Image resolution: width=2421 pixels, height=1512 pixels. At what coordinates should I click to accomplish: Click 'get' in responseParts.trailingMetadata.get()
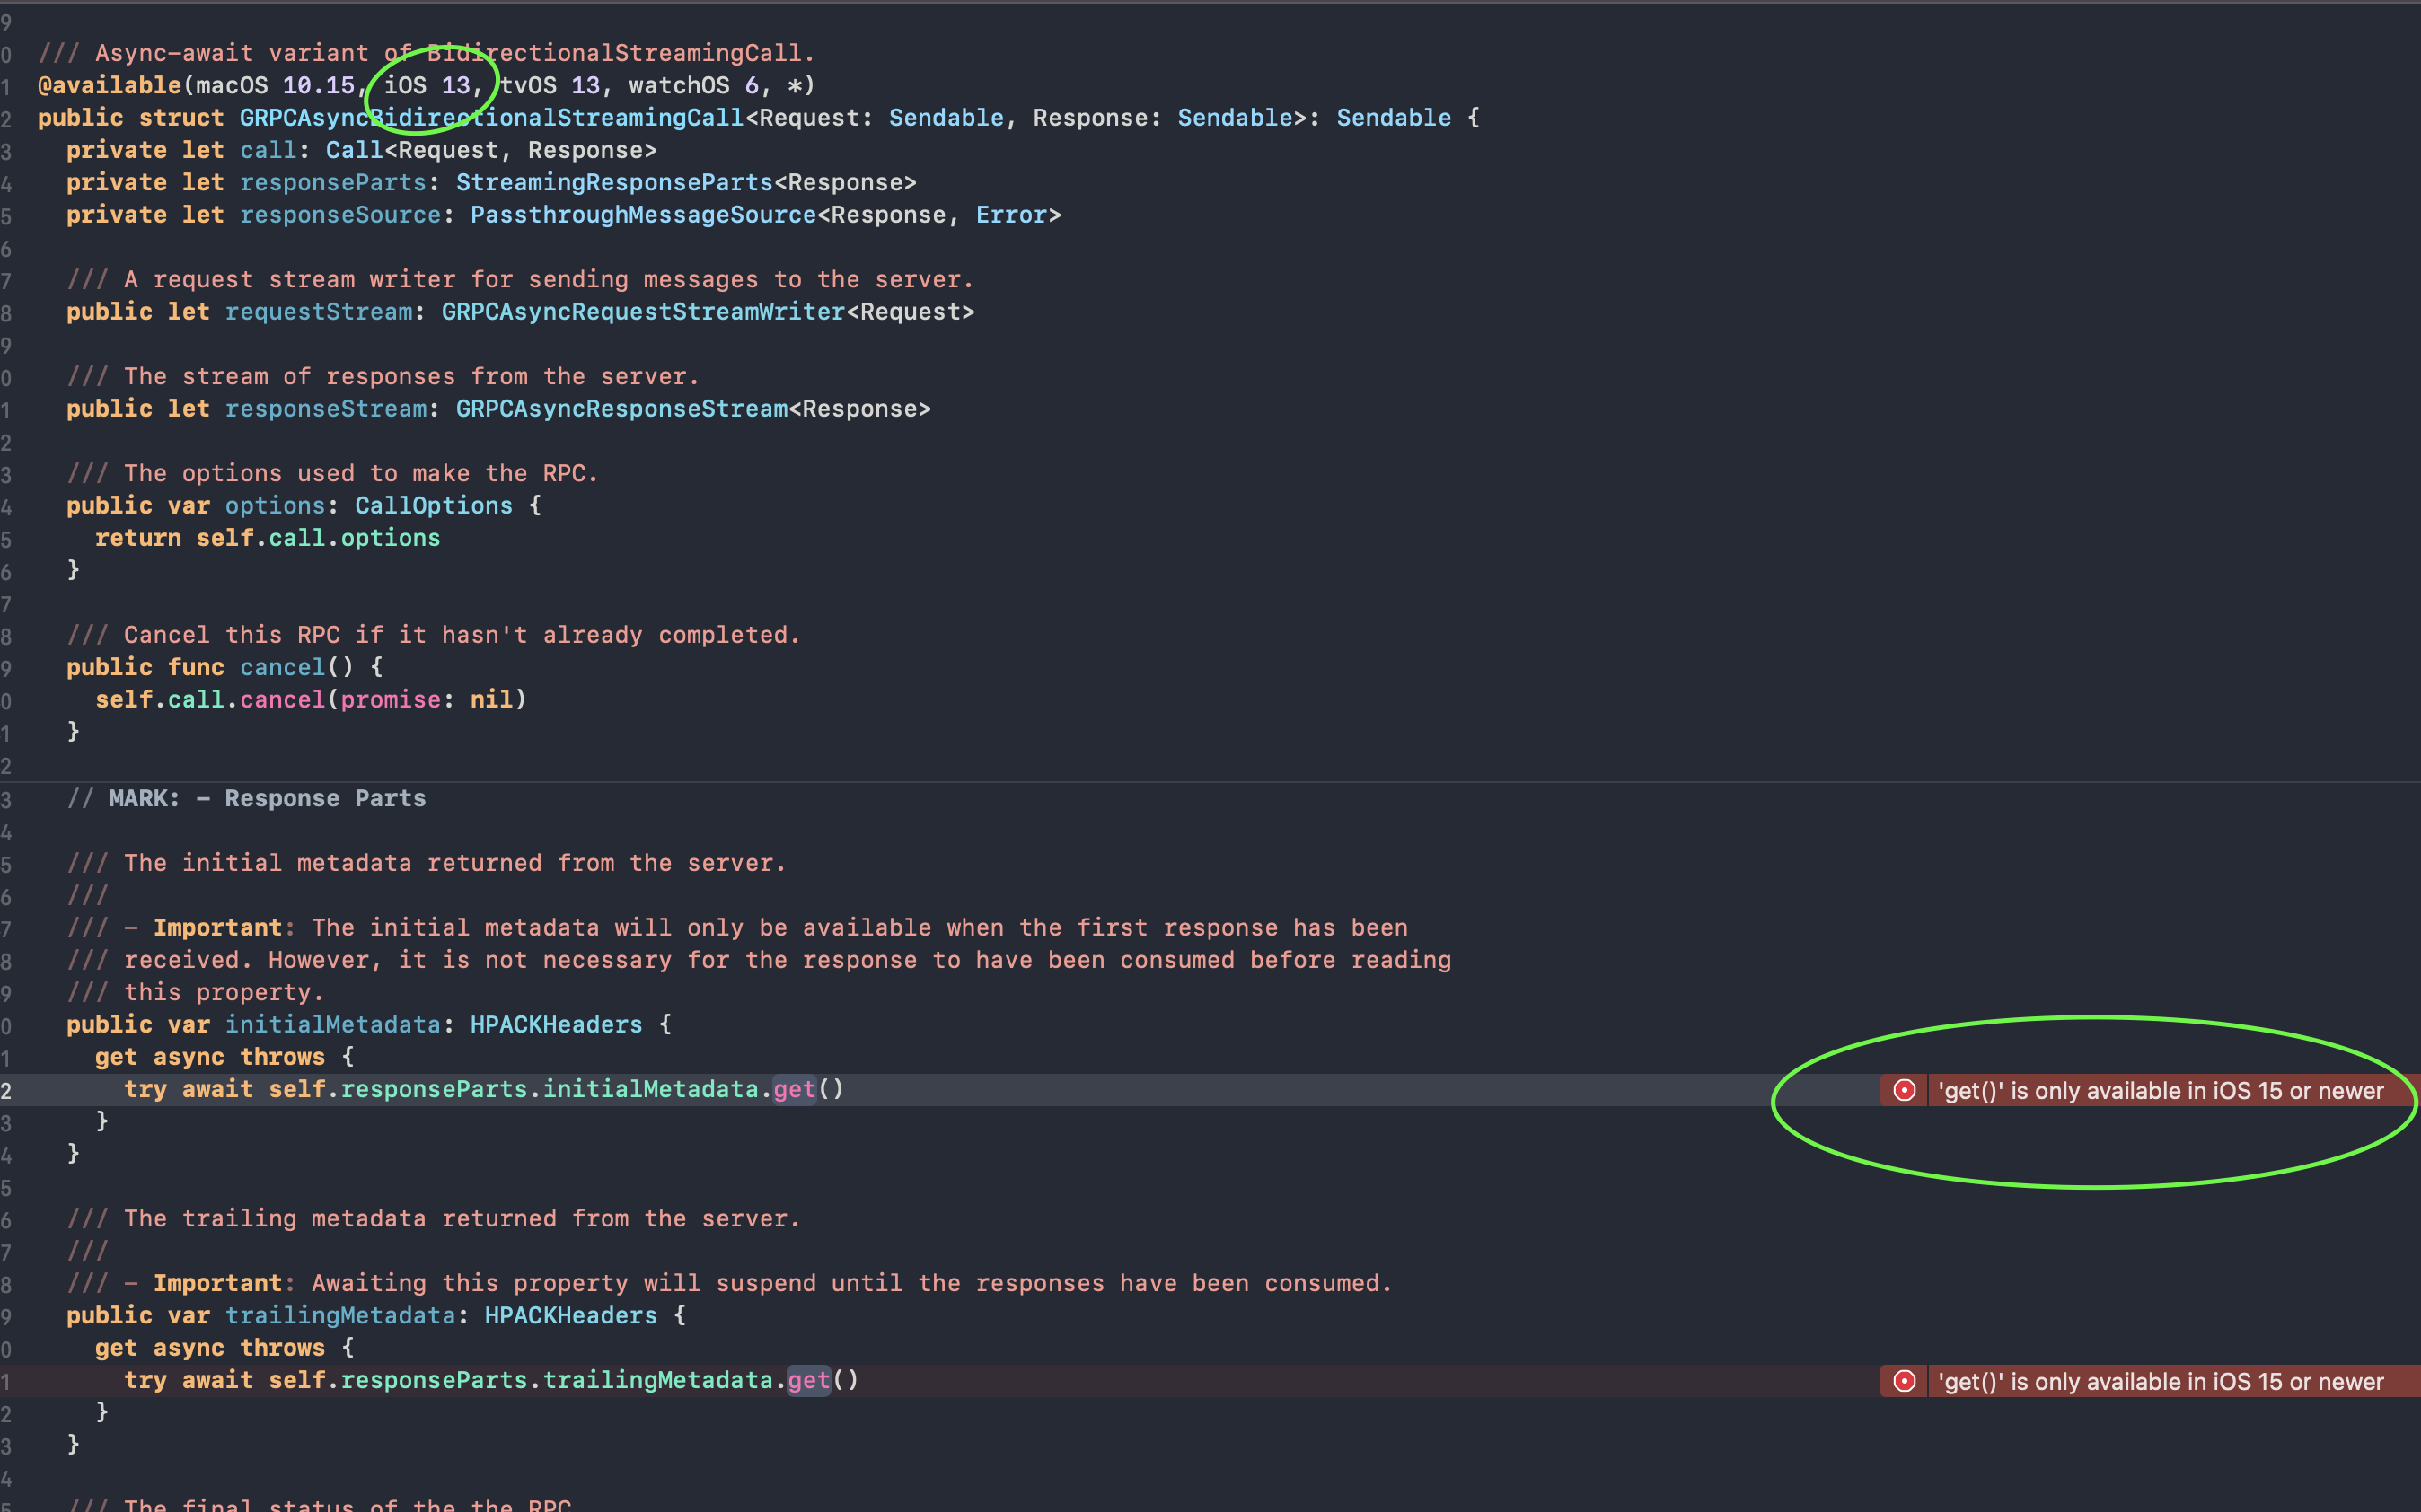[808, 1380]
